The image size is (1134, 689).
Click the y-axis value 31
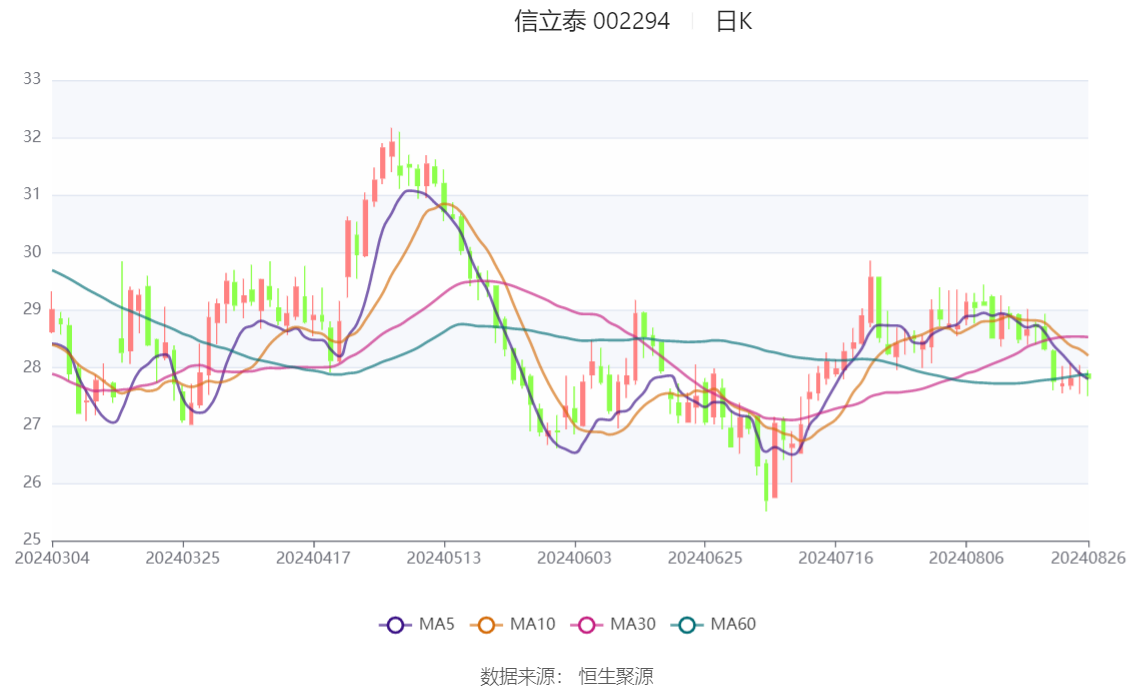coord(32,194)
